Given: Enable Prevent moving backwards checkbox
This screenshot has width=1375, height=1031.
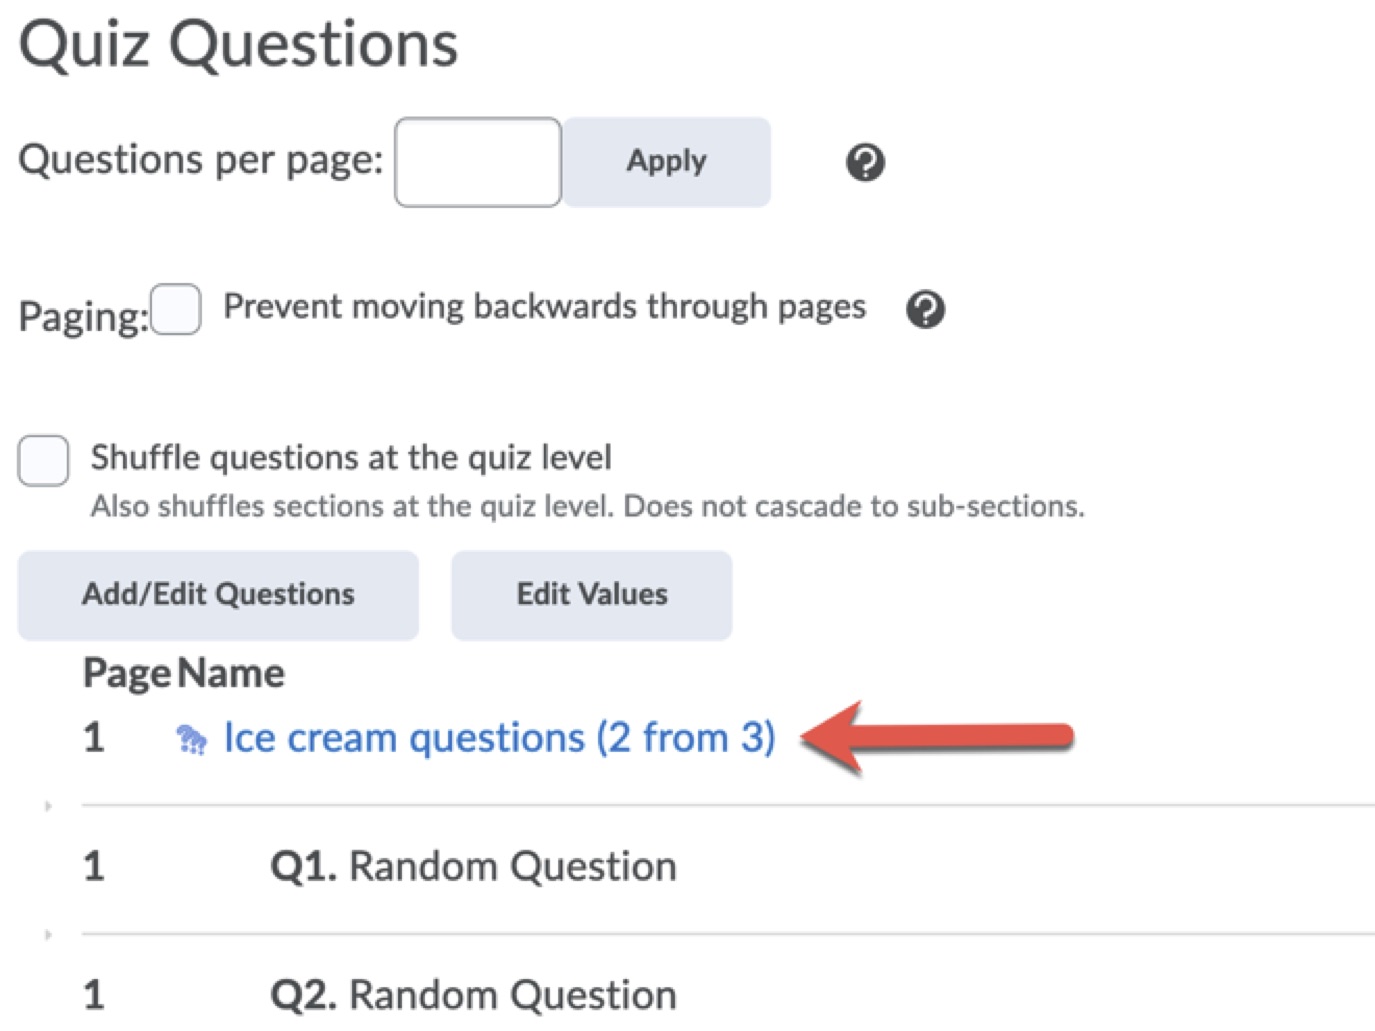Looking at the screenshot, I should [x=176, y=309].
